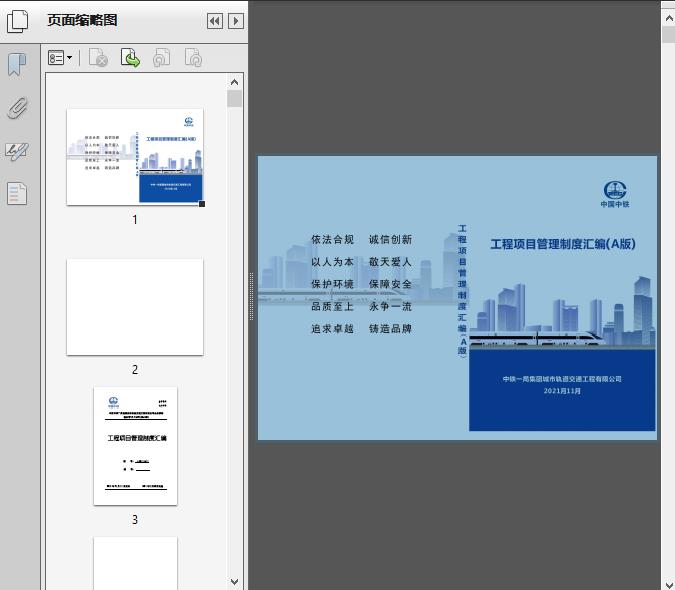Open the Page Thumbnails panel icon
675x590 pixels.
[17, 21]
